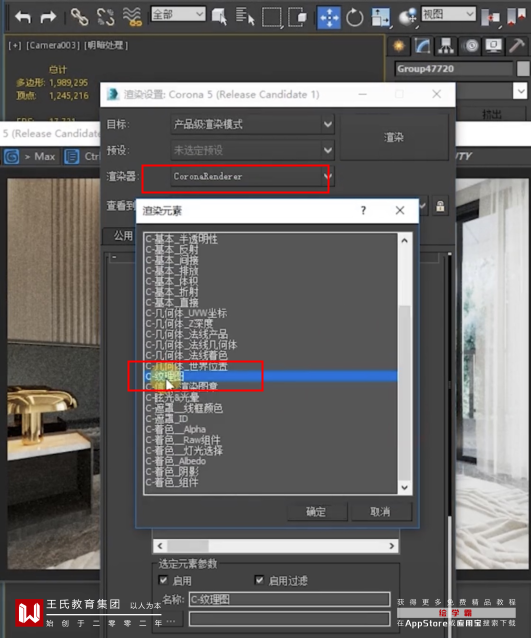Image resolution: width=531 pixels, height=638 pixels.
Task: Select C-基本_反射 in the elements list
Action: [x=172, y=249]
